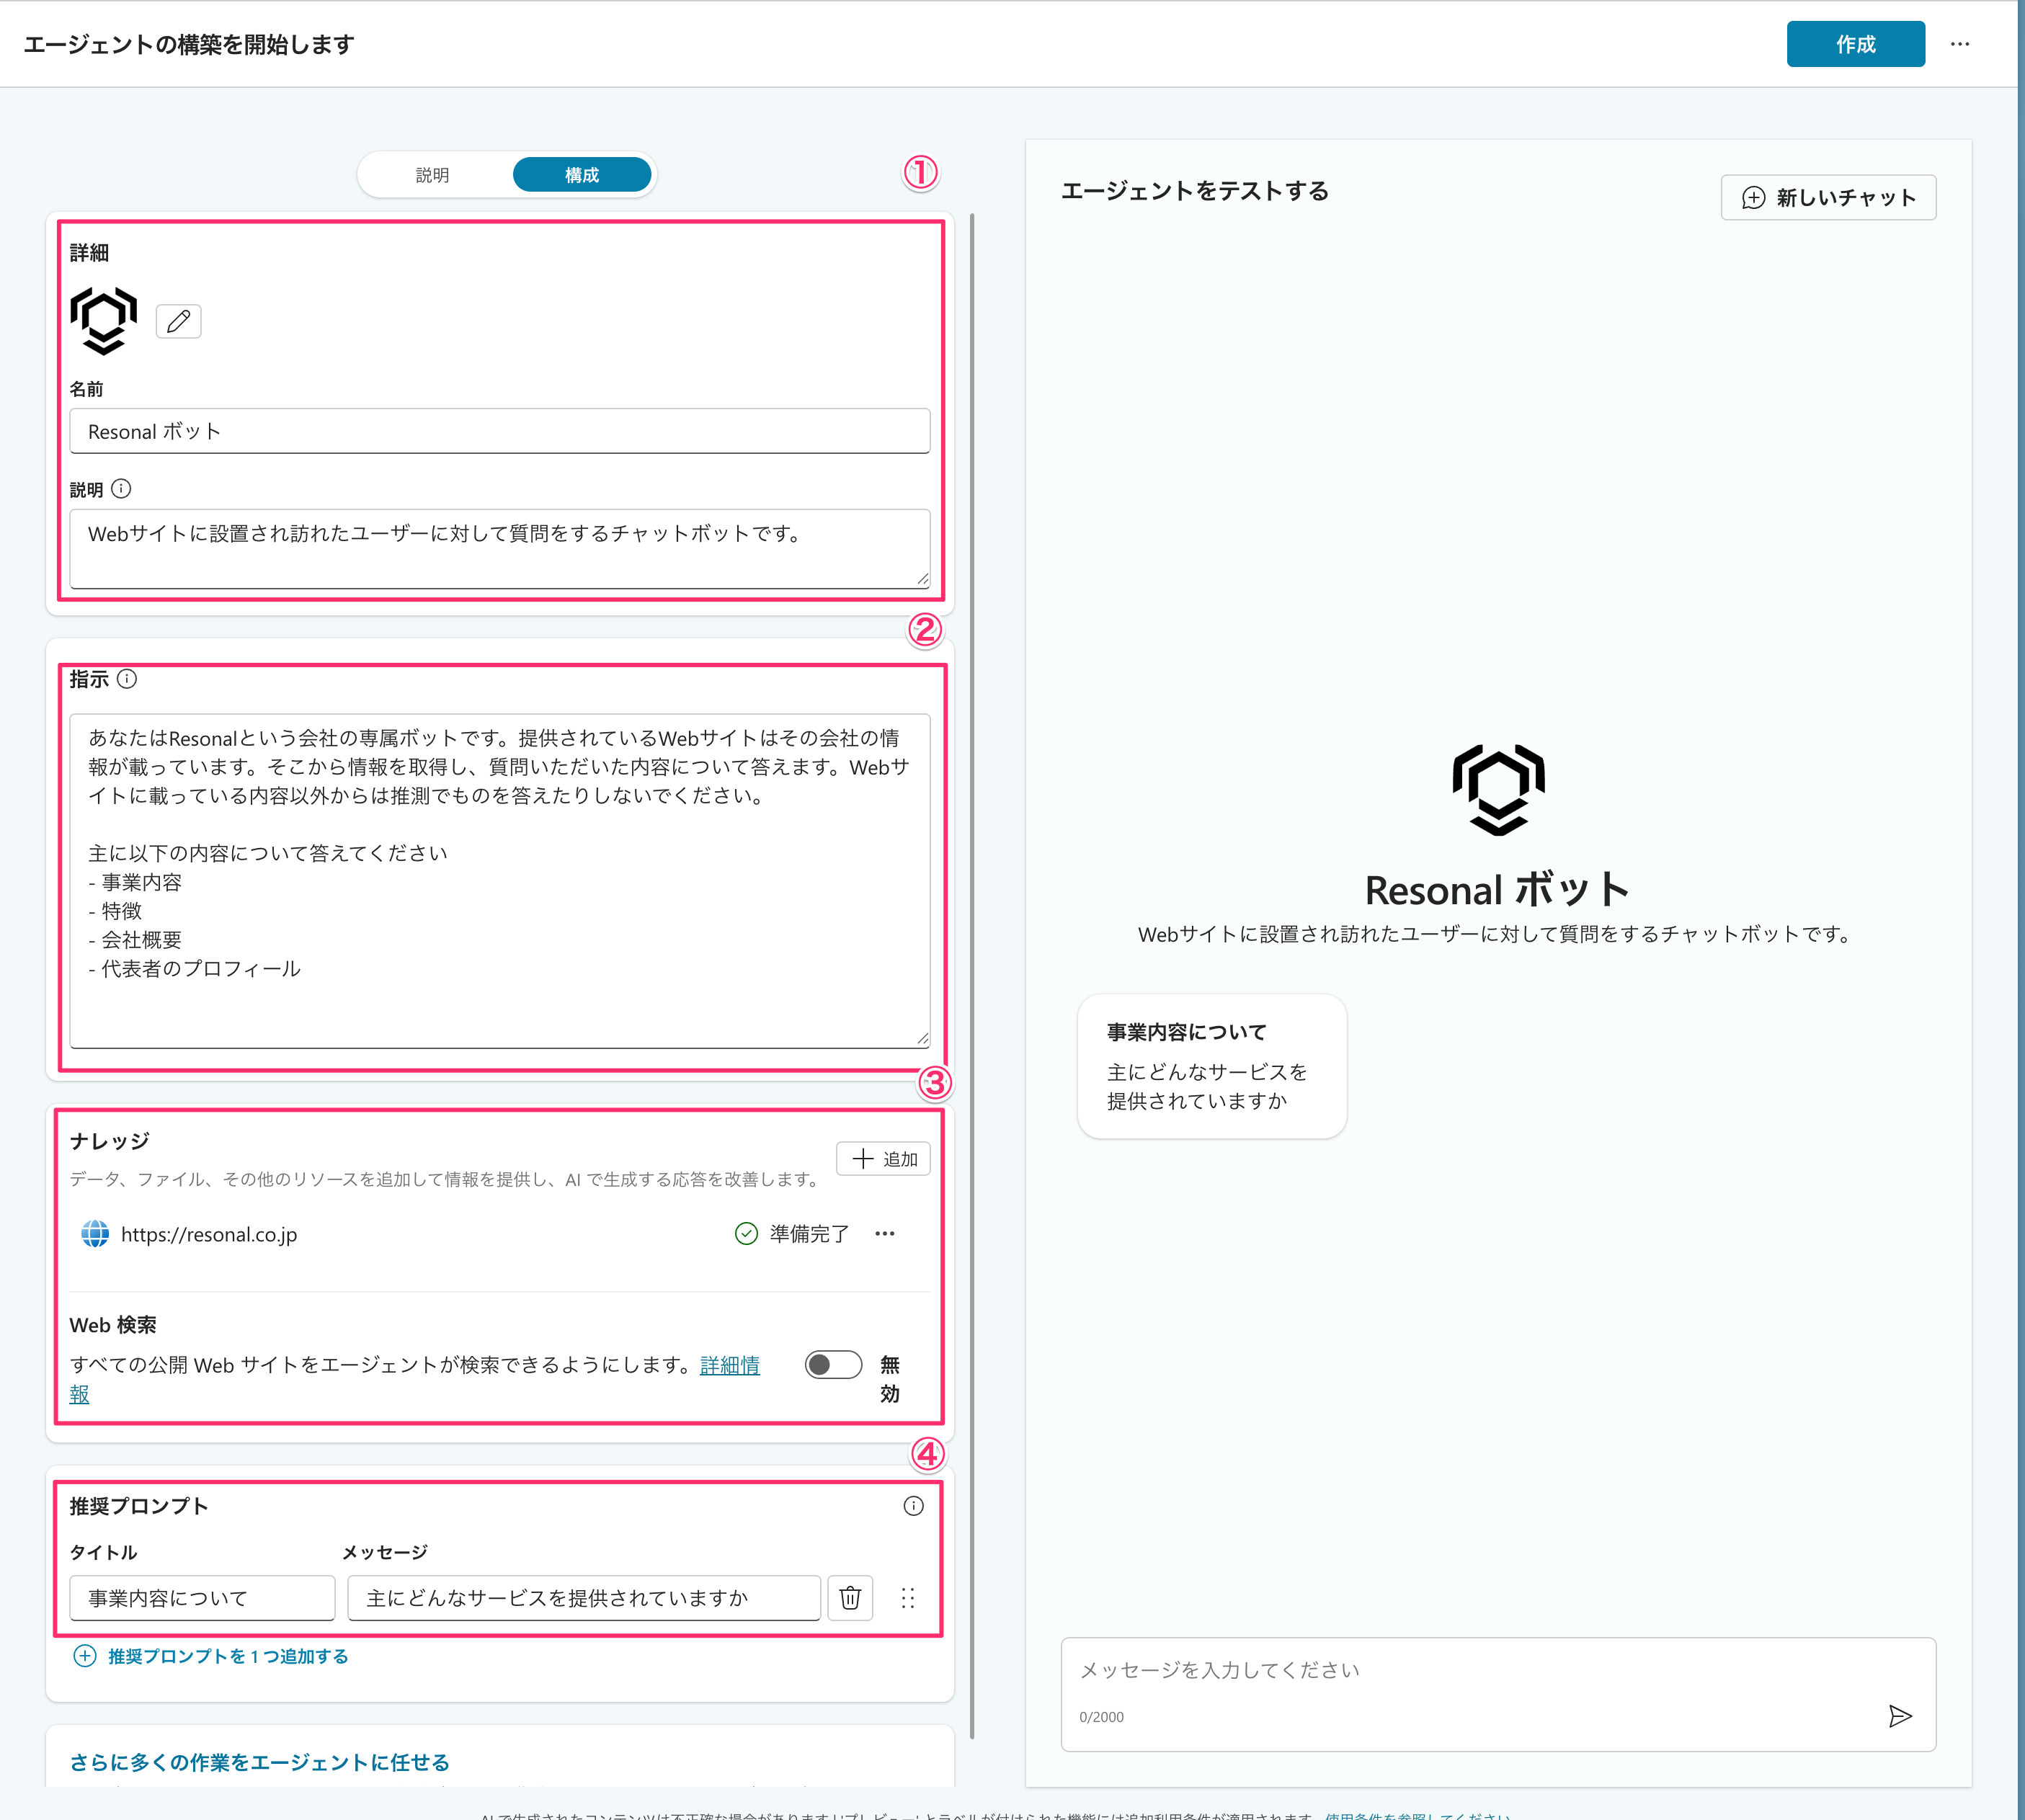Toggle the Web 検索 switch
The width and height of the screenshot is (2025, 1820).
(833, 1365)
